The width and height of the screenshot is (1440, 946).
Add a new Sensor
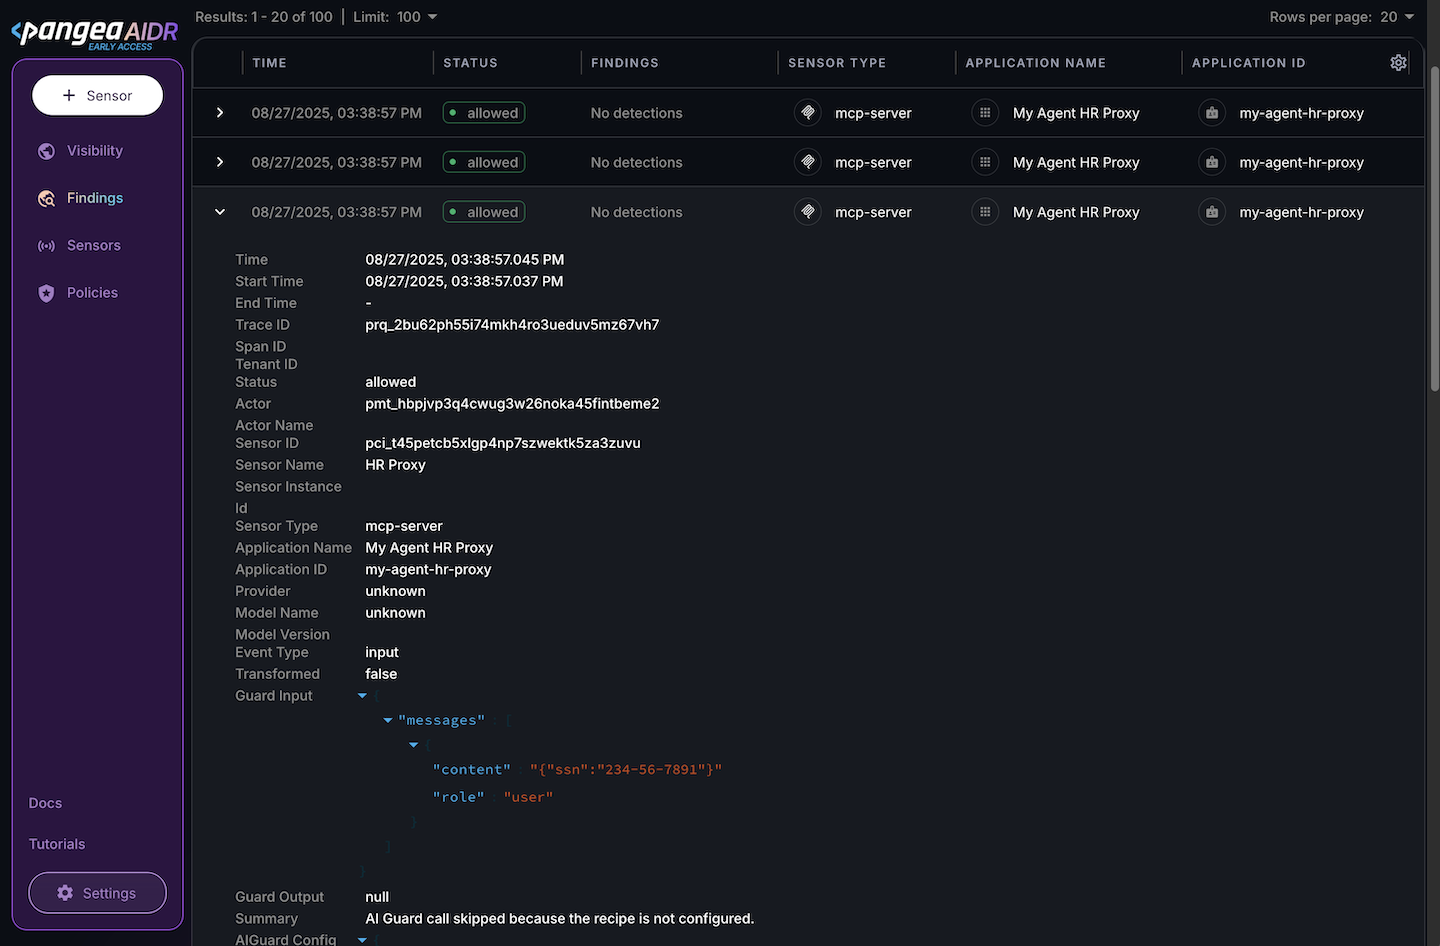pyautogui.click(x=97, y=95)
